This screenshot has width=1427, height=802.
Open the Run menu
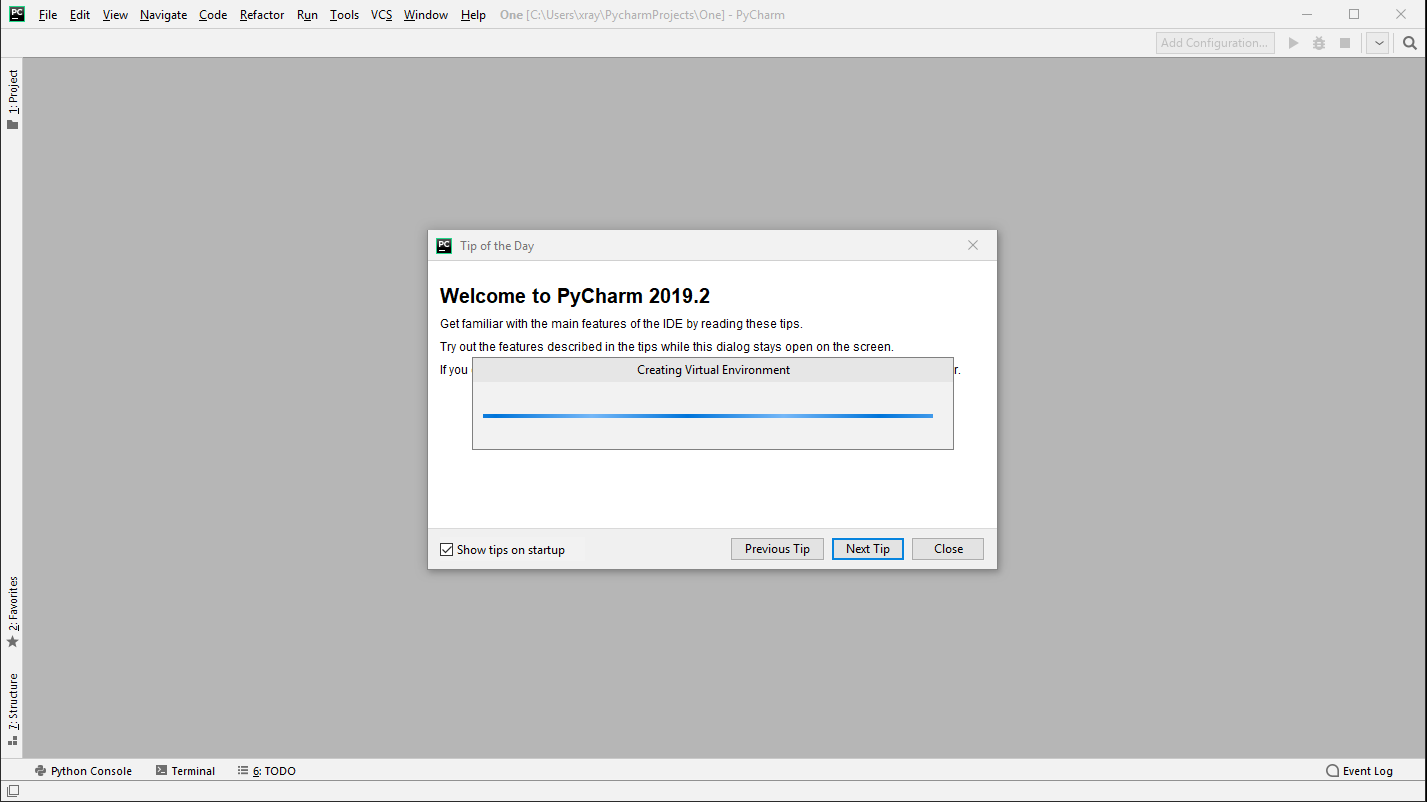point(307,15)
